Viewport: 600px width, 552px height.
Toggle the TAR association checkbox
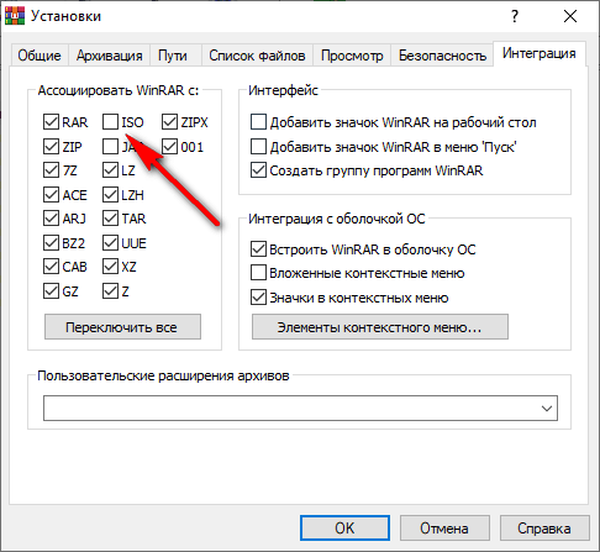click(x=110, y=219)
